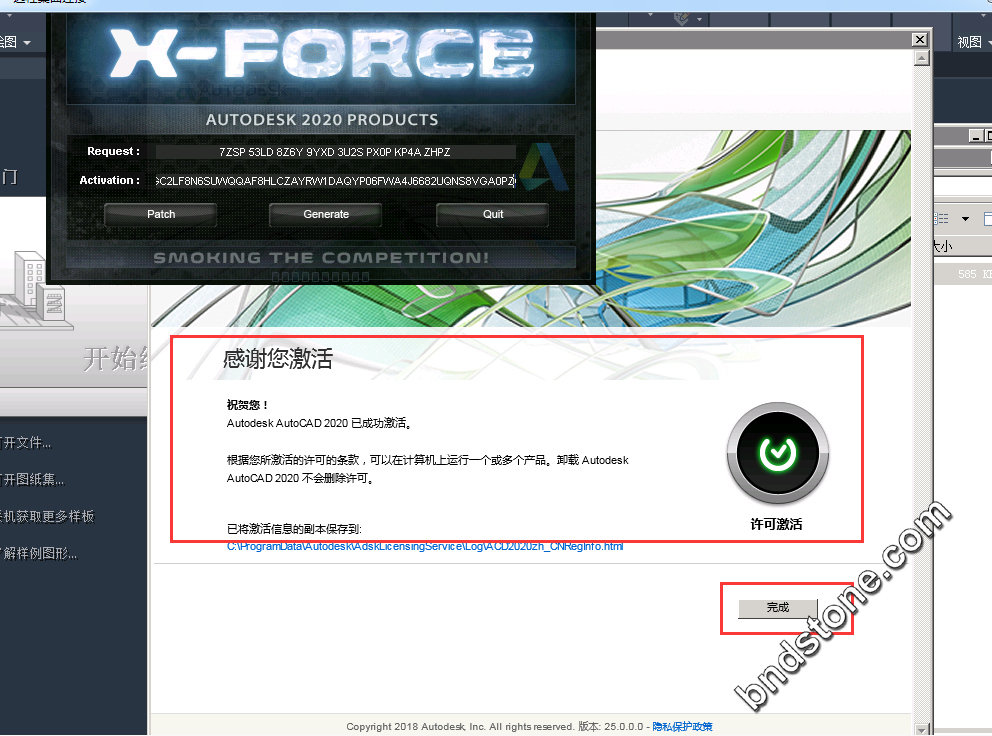The height and width of the screenshot is (736, 992).
Task: Click the 大小 column header in file list
Action: [943, 246]
